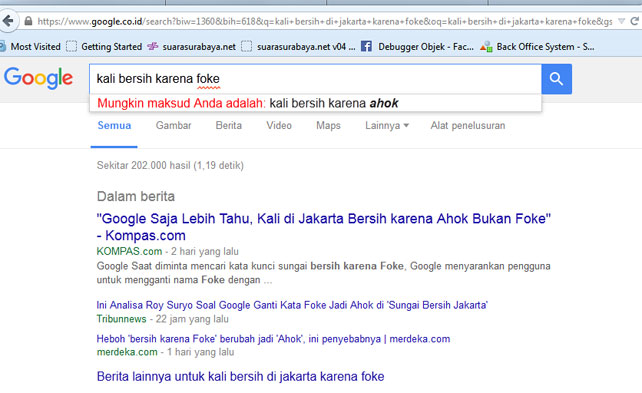Open the Back Office System bookmark
The width and height of the screenshot is (642, 393).
538,47
